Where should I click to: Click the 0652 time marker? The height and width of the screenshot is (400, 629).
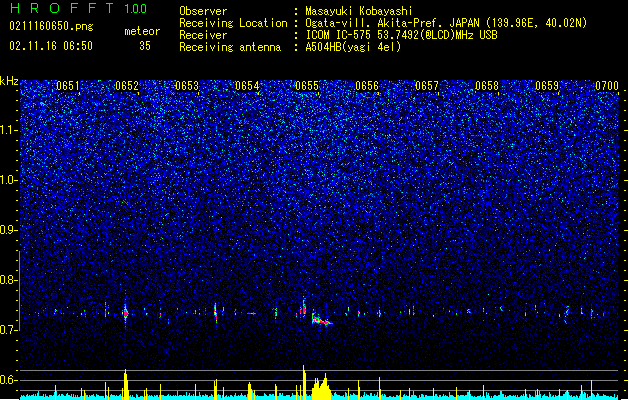127,86
